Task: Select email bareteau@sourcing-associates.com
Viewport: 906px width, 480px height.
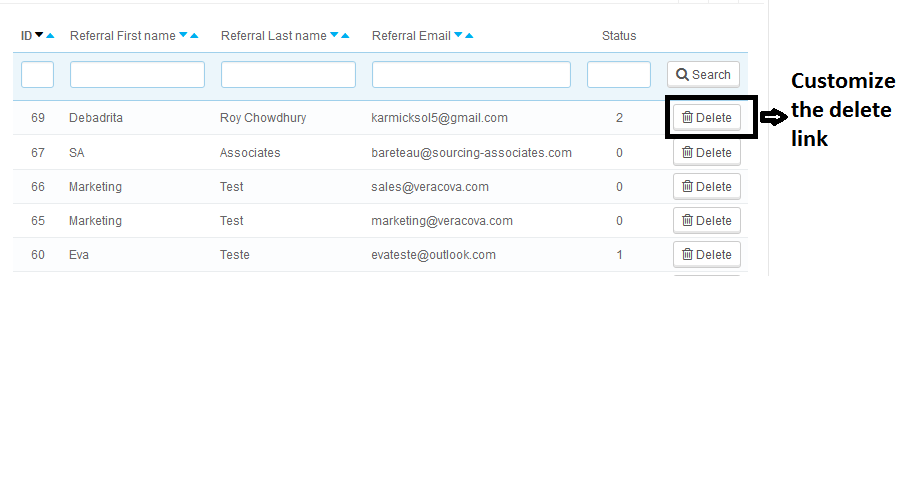Action: tap(471, 152)
